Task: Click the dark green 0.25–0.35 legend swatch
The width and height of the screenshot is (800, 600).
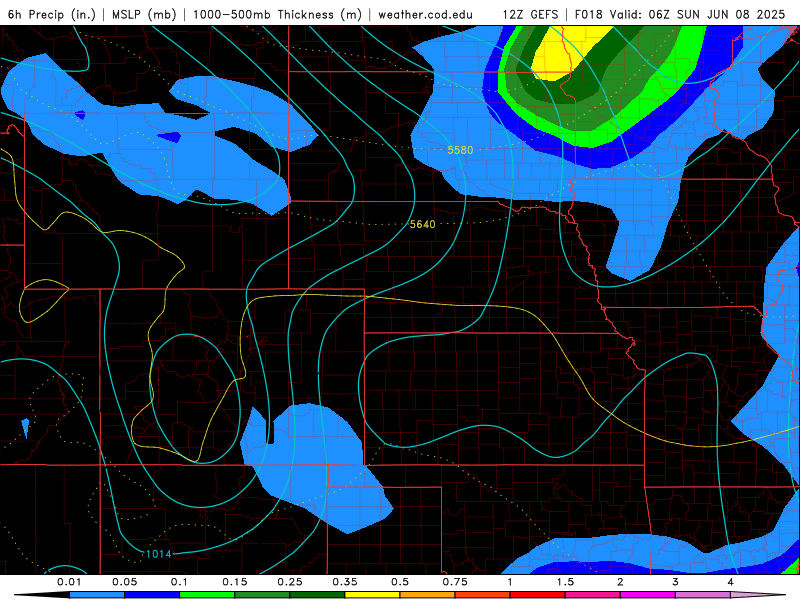Action: (317, 595)
